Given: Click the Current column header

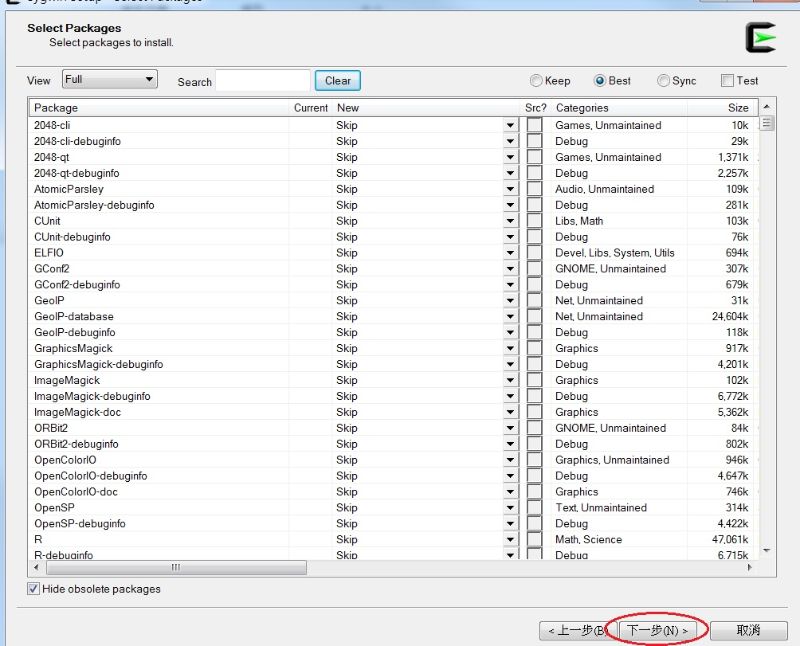Looking at the screenshot, I should point(310,108).
